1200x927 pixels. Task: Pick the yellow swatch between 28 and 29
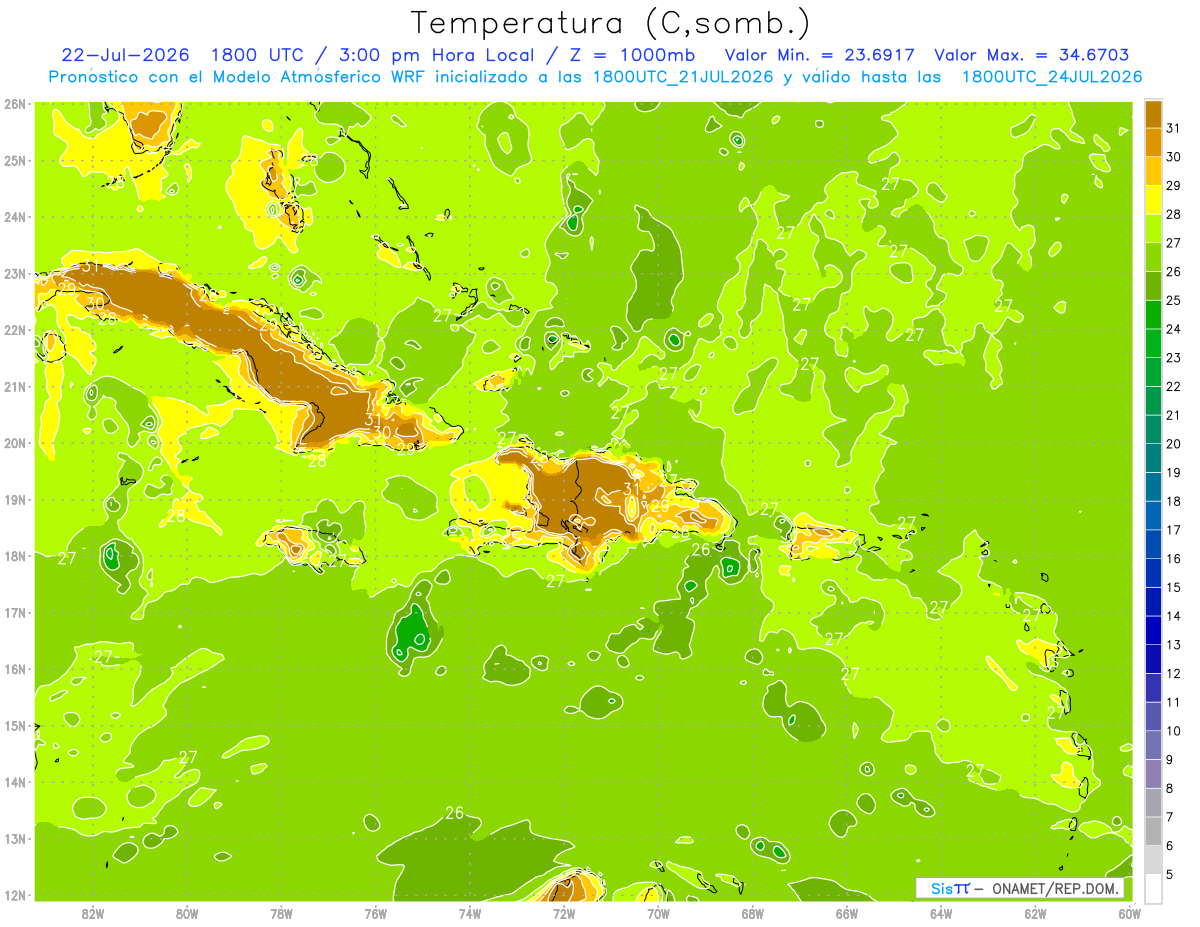pyautogui.click(x=1153, y=200)
